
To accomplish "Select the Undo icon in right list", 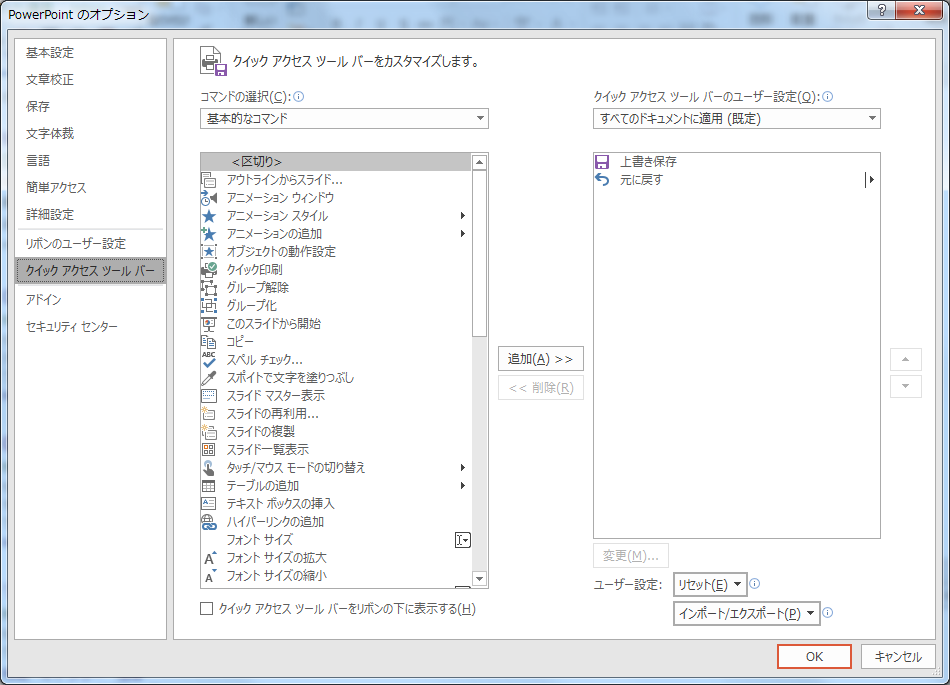I will tap(602, 180).
